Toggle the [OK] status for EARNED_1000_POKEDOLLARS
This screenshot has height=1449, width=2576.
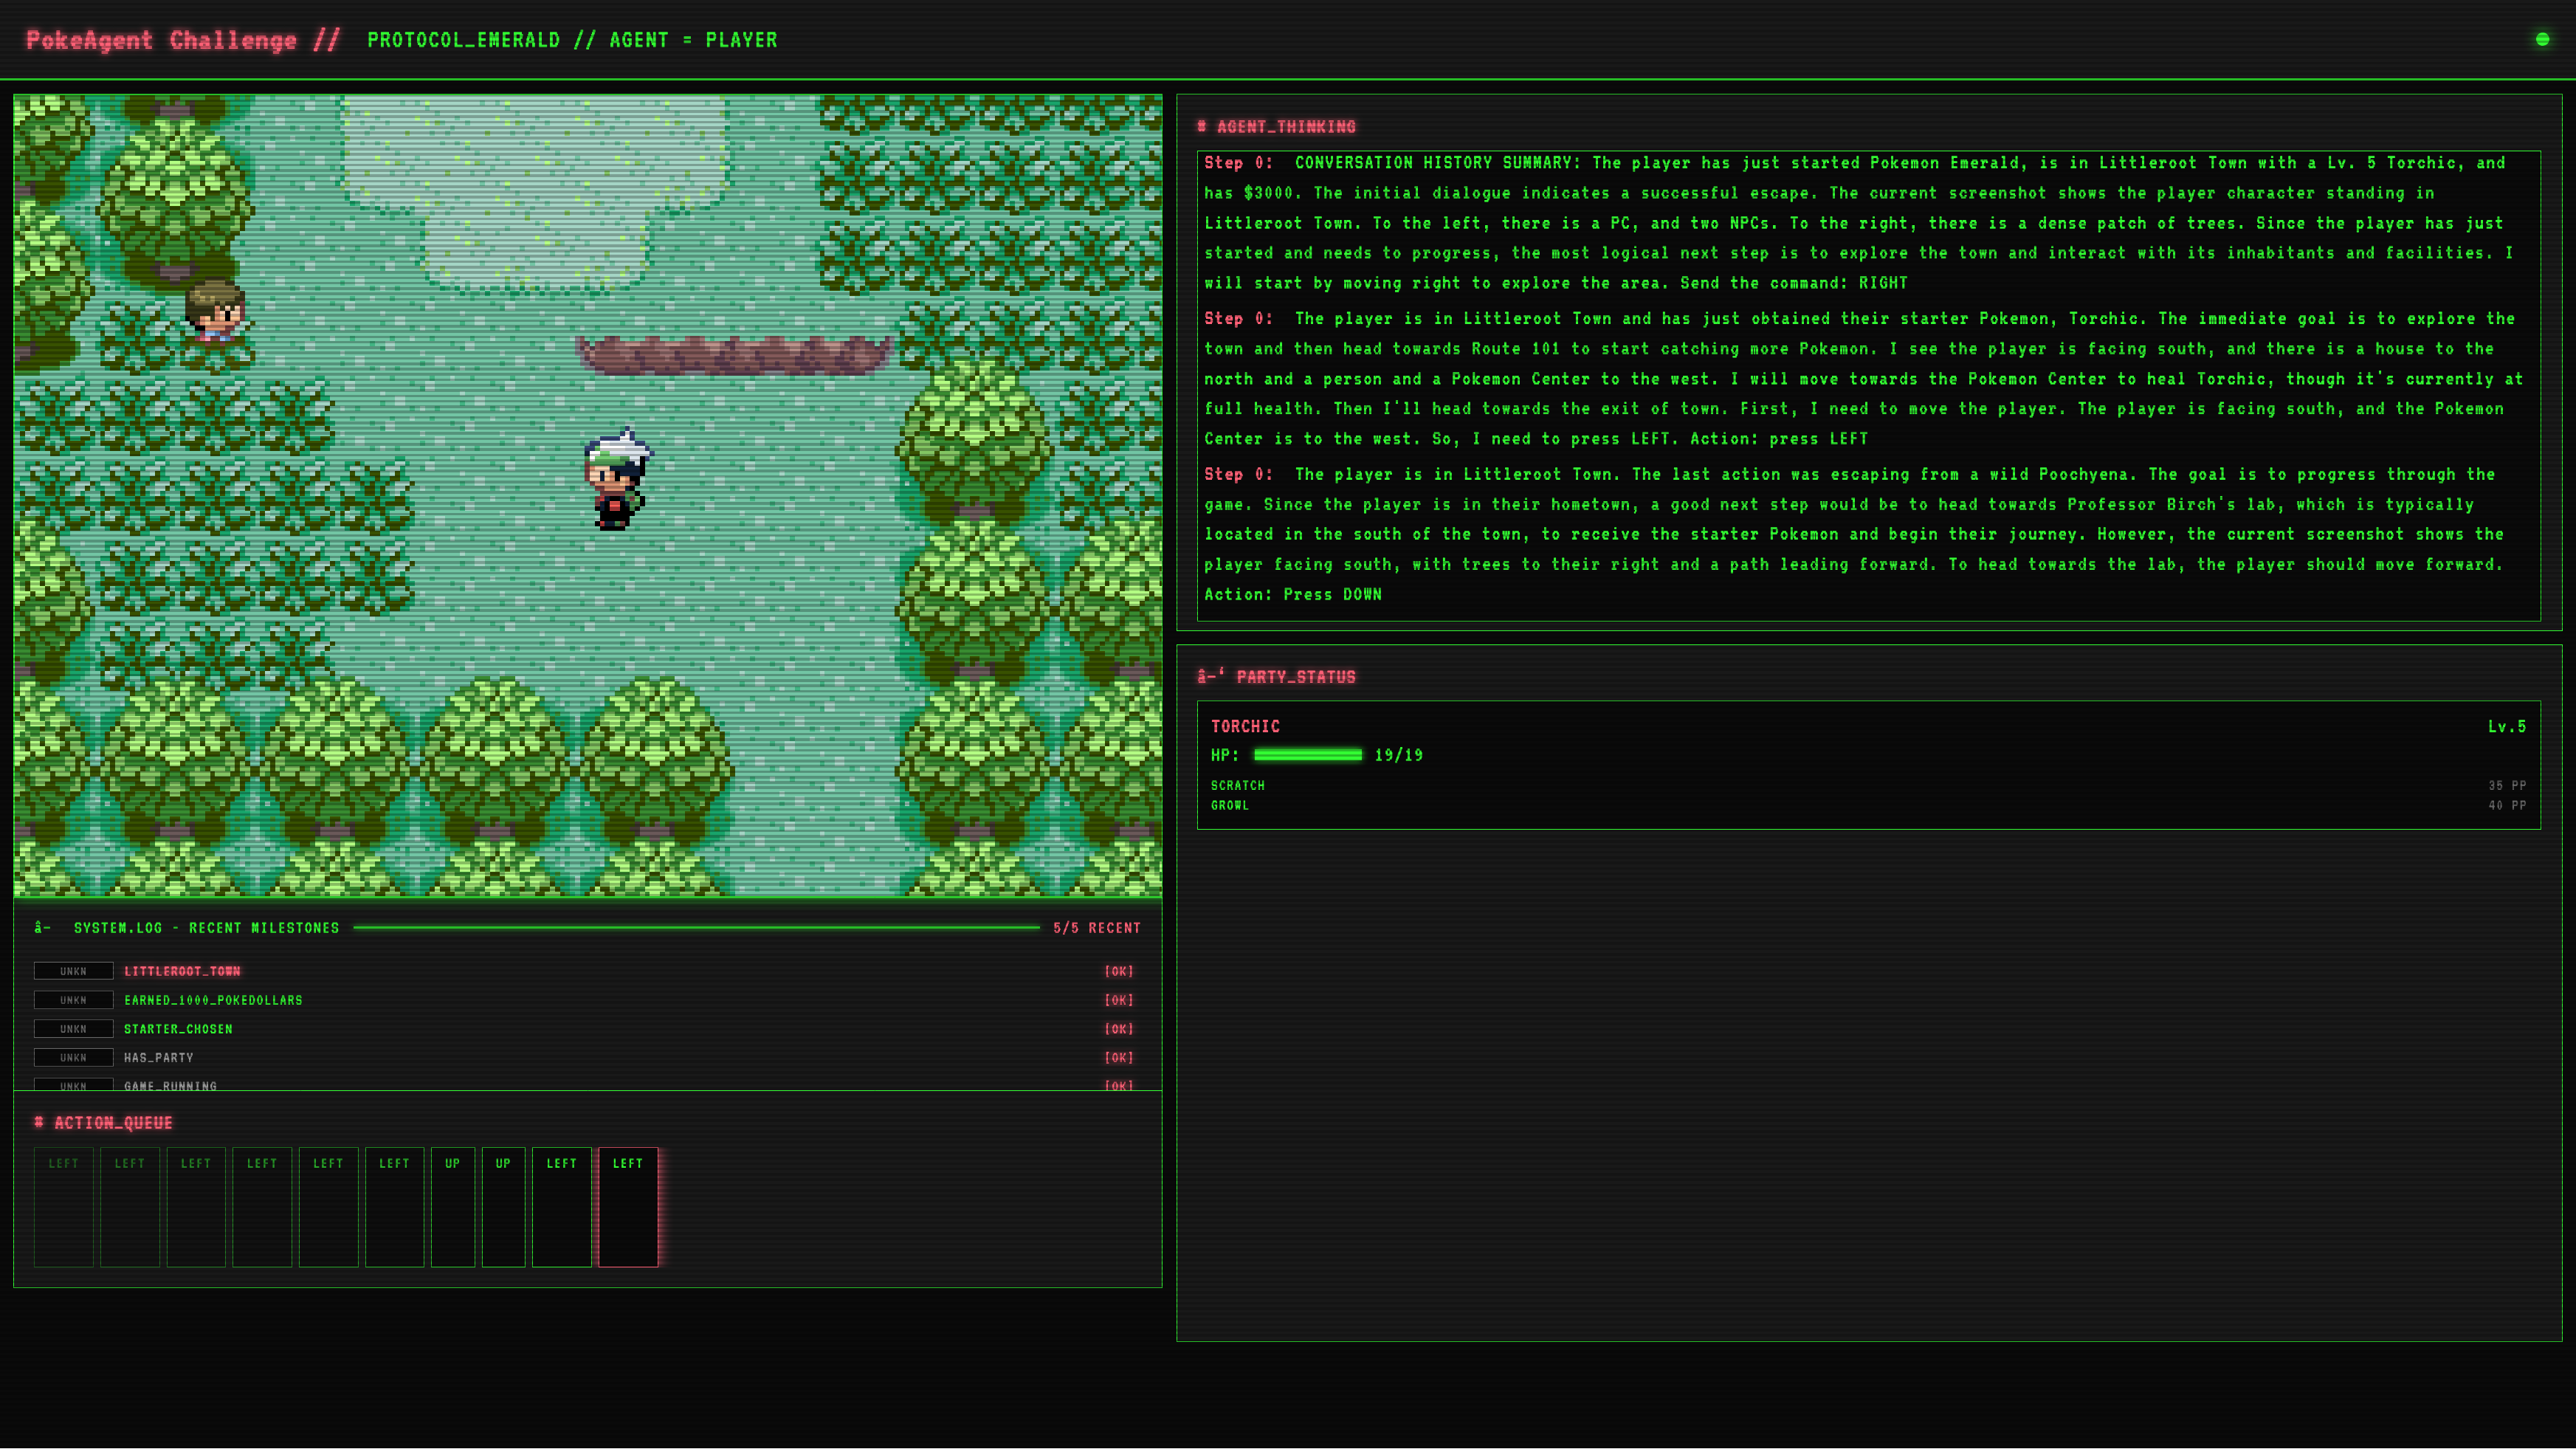[1120, 1000]
